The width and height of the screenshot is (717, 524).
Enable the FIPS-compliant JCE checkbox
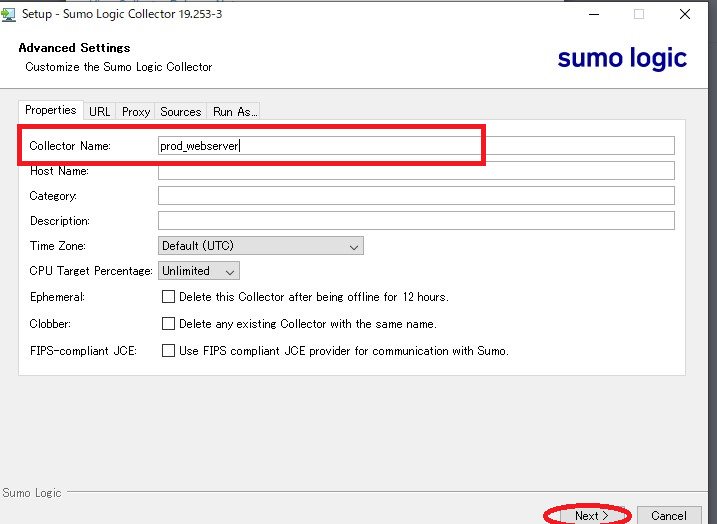click(x=168, y=351)
